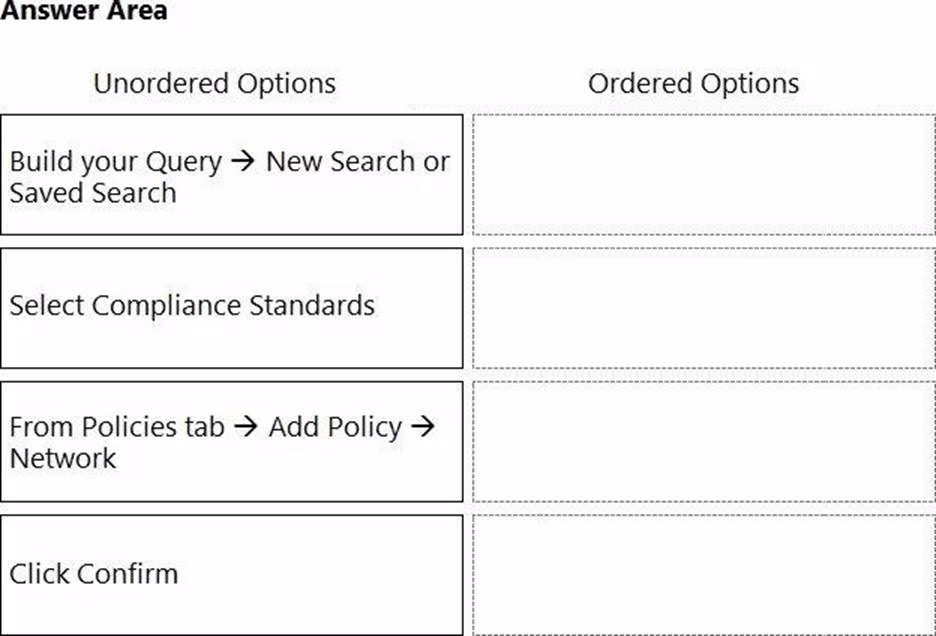
Task: Click the 'Add Policy' text
Action: tap(335, 427)
